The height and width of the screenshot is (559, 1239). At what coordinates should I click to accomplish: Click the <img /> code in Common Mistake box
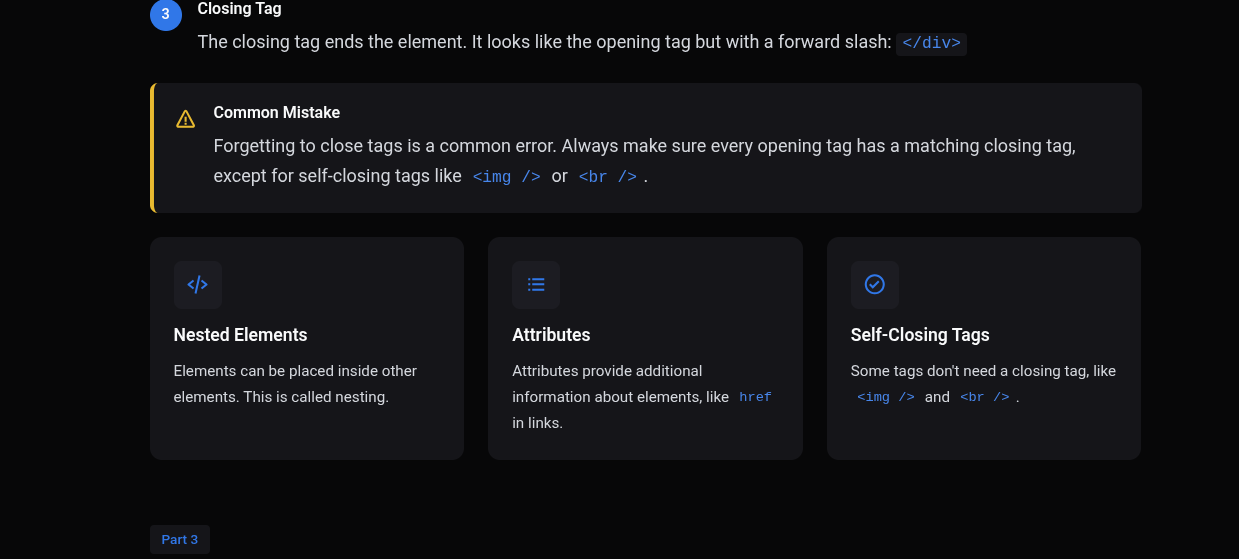[506, 176]
